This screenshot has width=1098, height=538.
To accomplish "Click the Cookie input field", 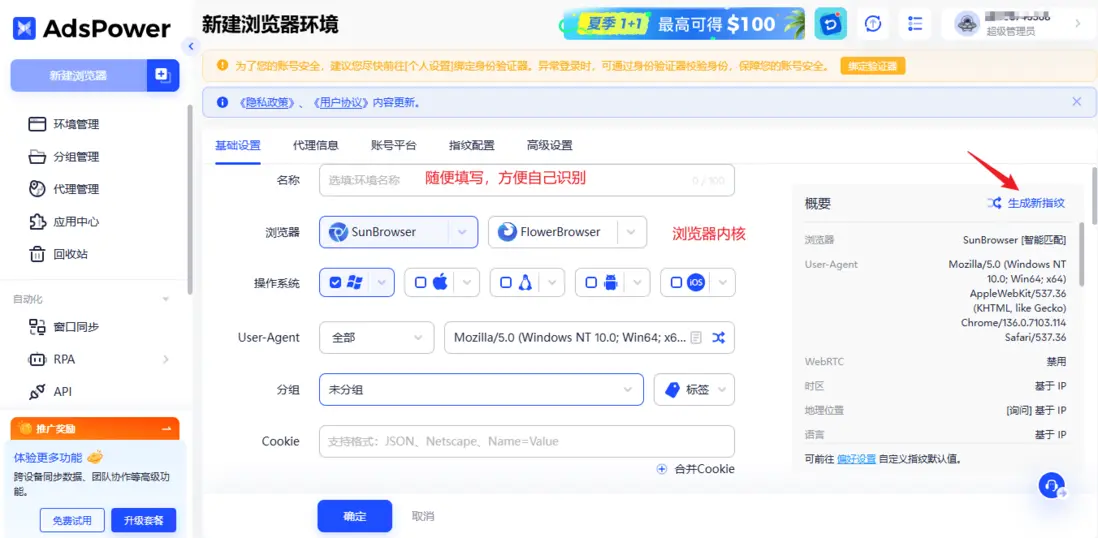I will click(527, 441).
